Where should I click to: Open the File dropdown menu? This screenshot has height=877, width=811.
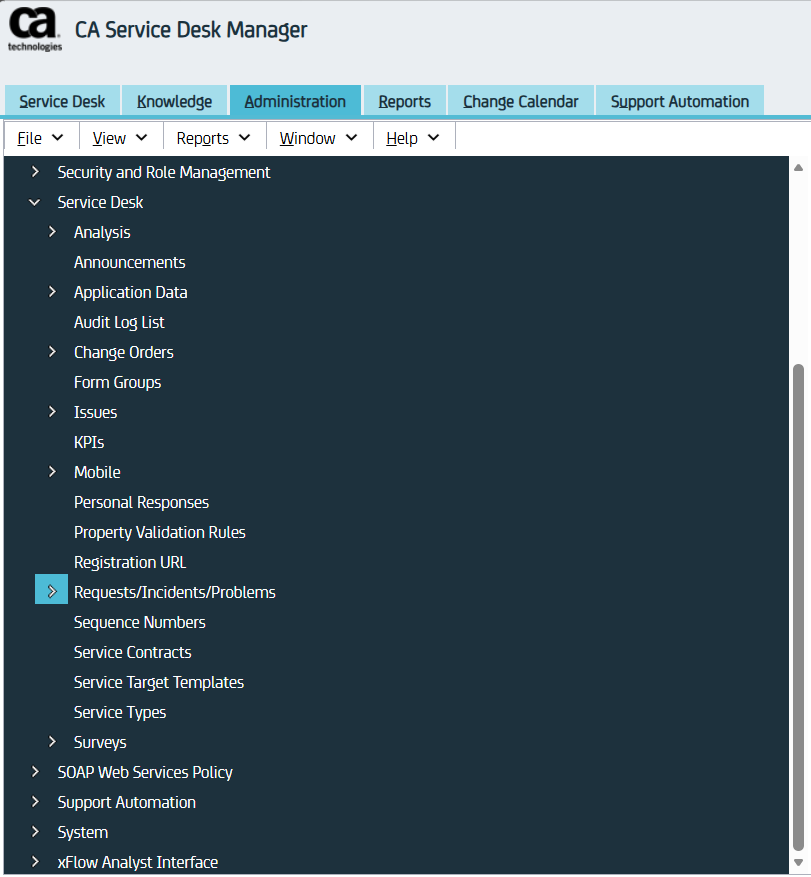point(40,138)
